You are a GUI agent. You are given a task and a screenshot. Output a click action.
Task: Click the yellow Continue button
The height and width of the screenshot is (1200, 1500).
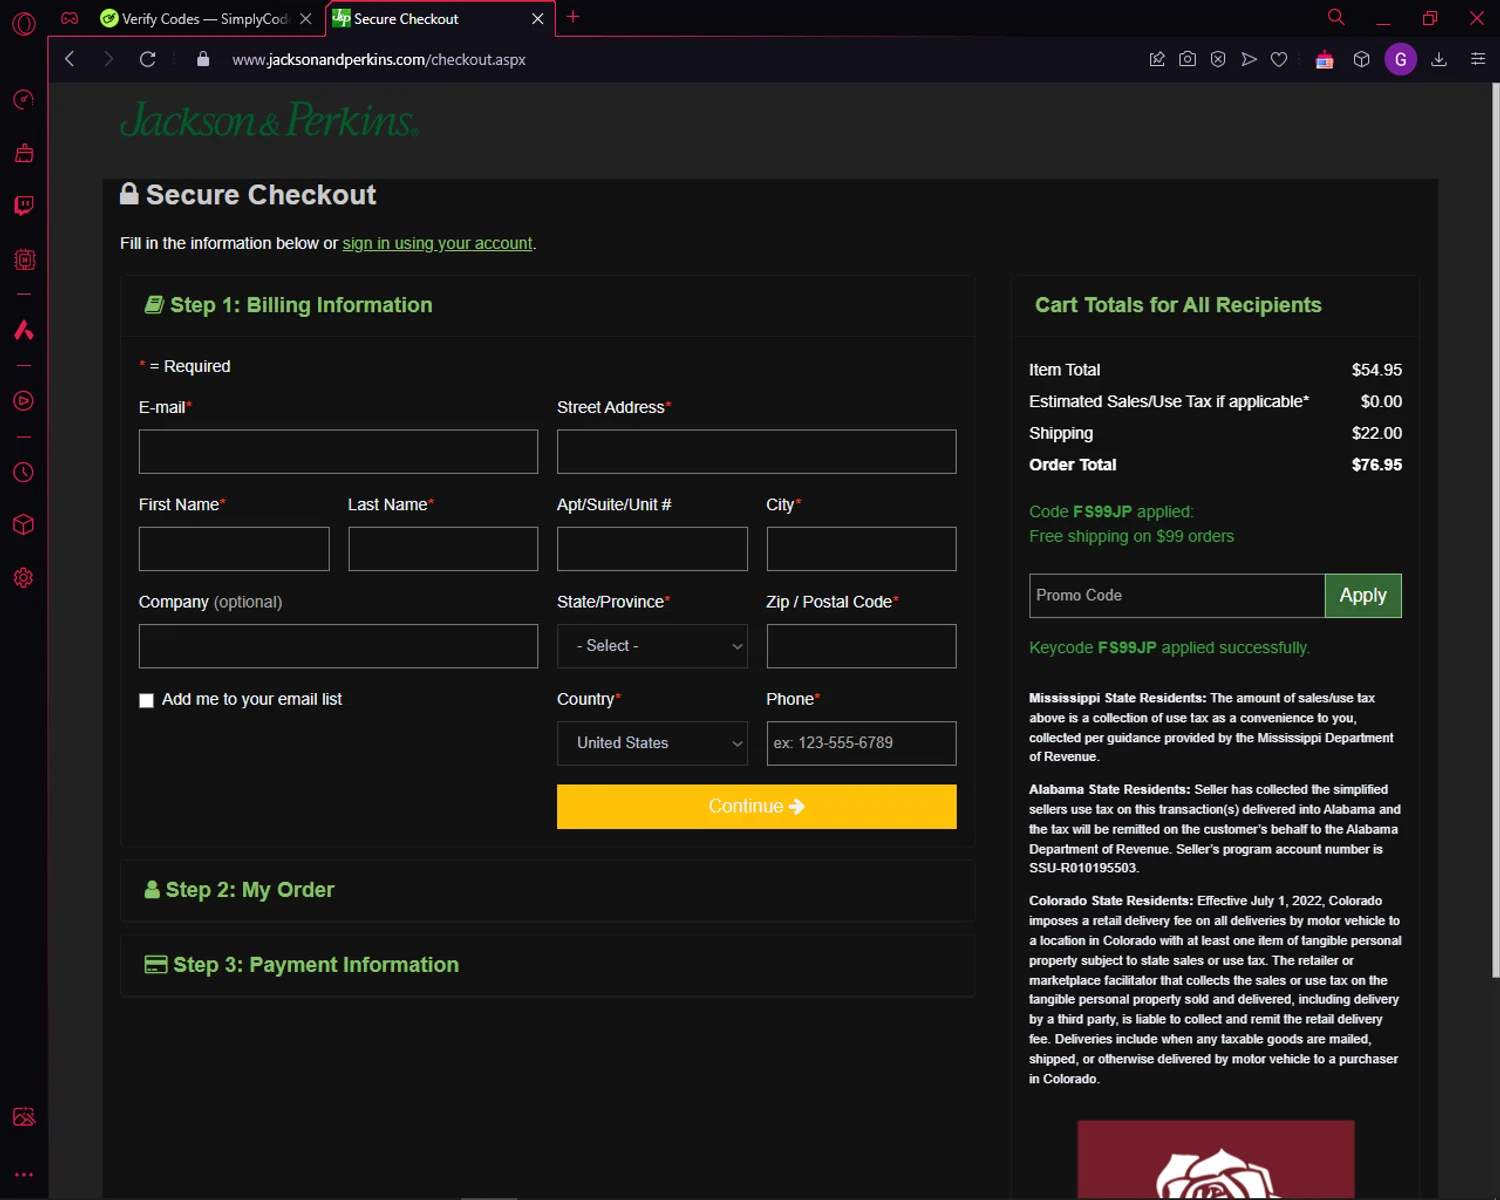point(756,807)
